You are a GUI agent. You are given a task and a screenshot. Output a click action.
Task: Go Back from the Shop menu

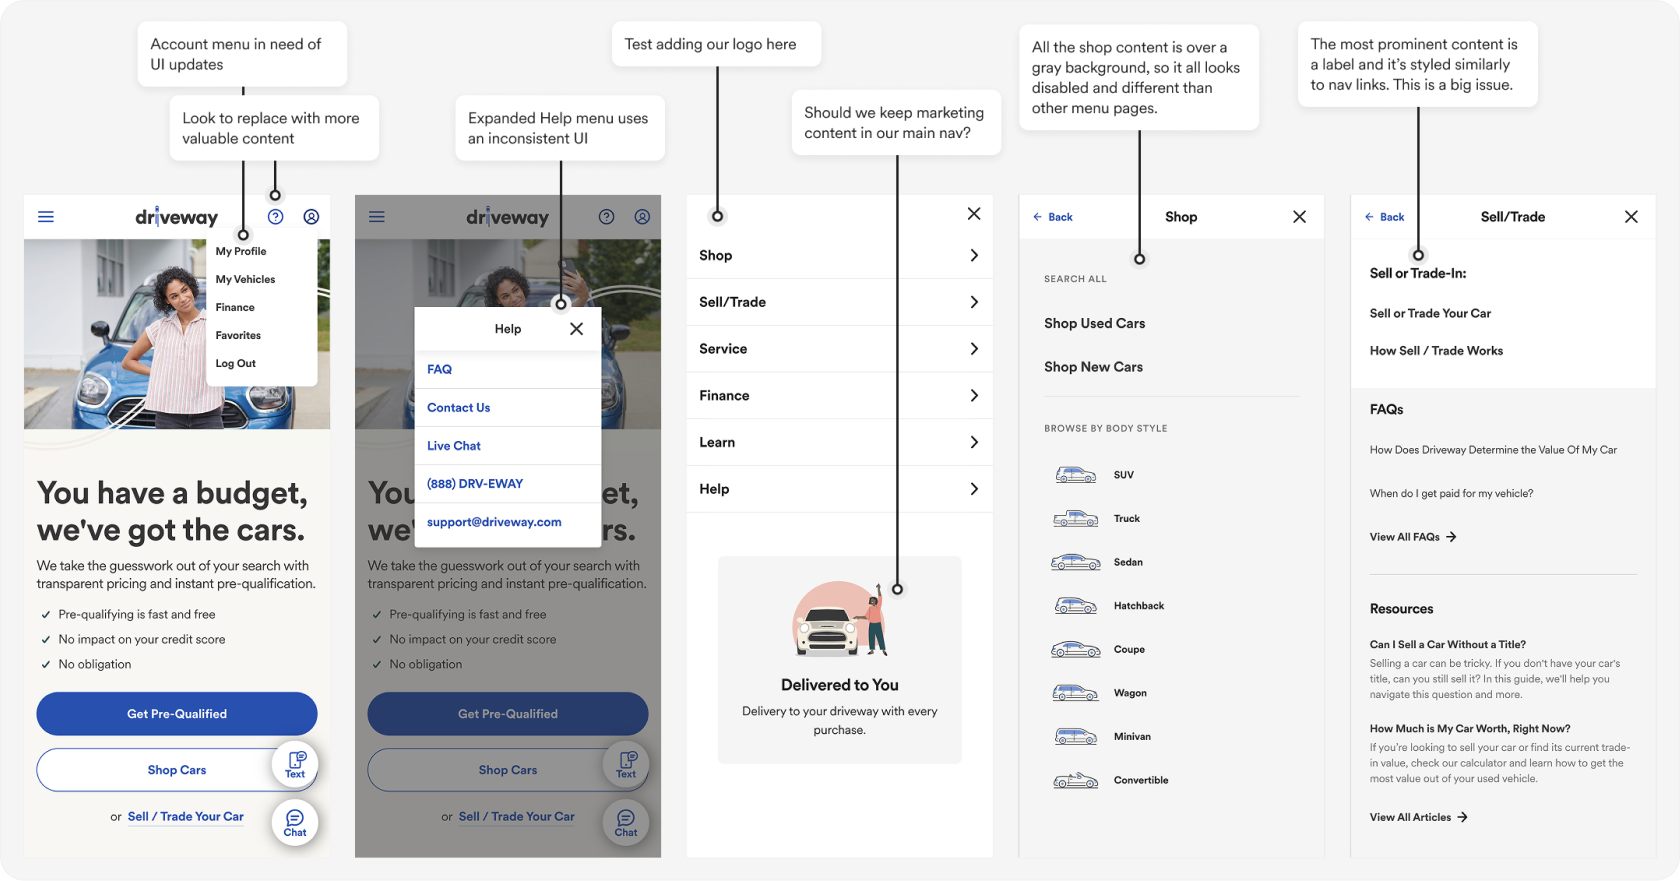(1053, 217)
